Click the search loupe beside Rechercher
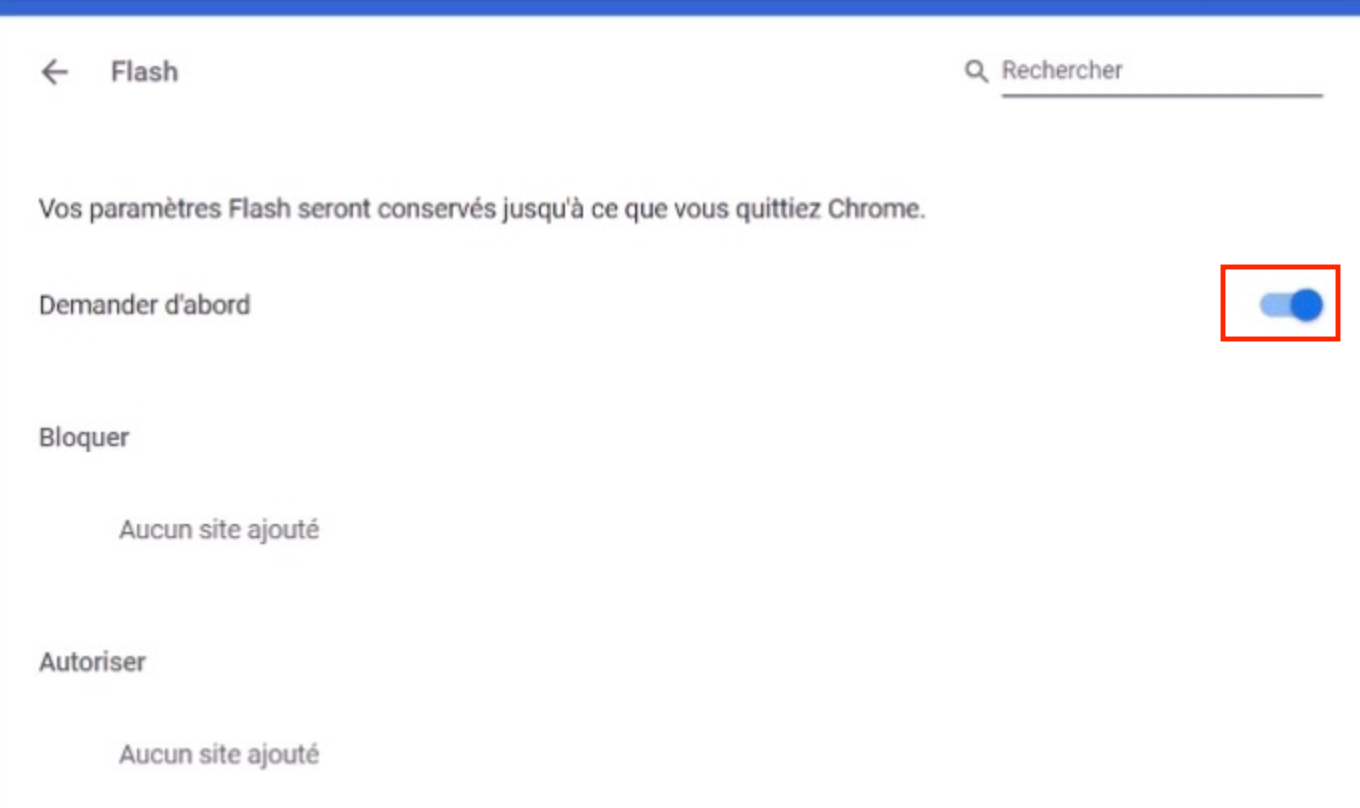The width and height of the screenshot is (1360, 808). point(975,71)
